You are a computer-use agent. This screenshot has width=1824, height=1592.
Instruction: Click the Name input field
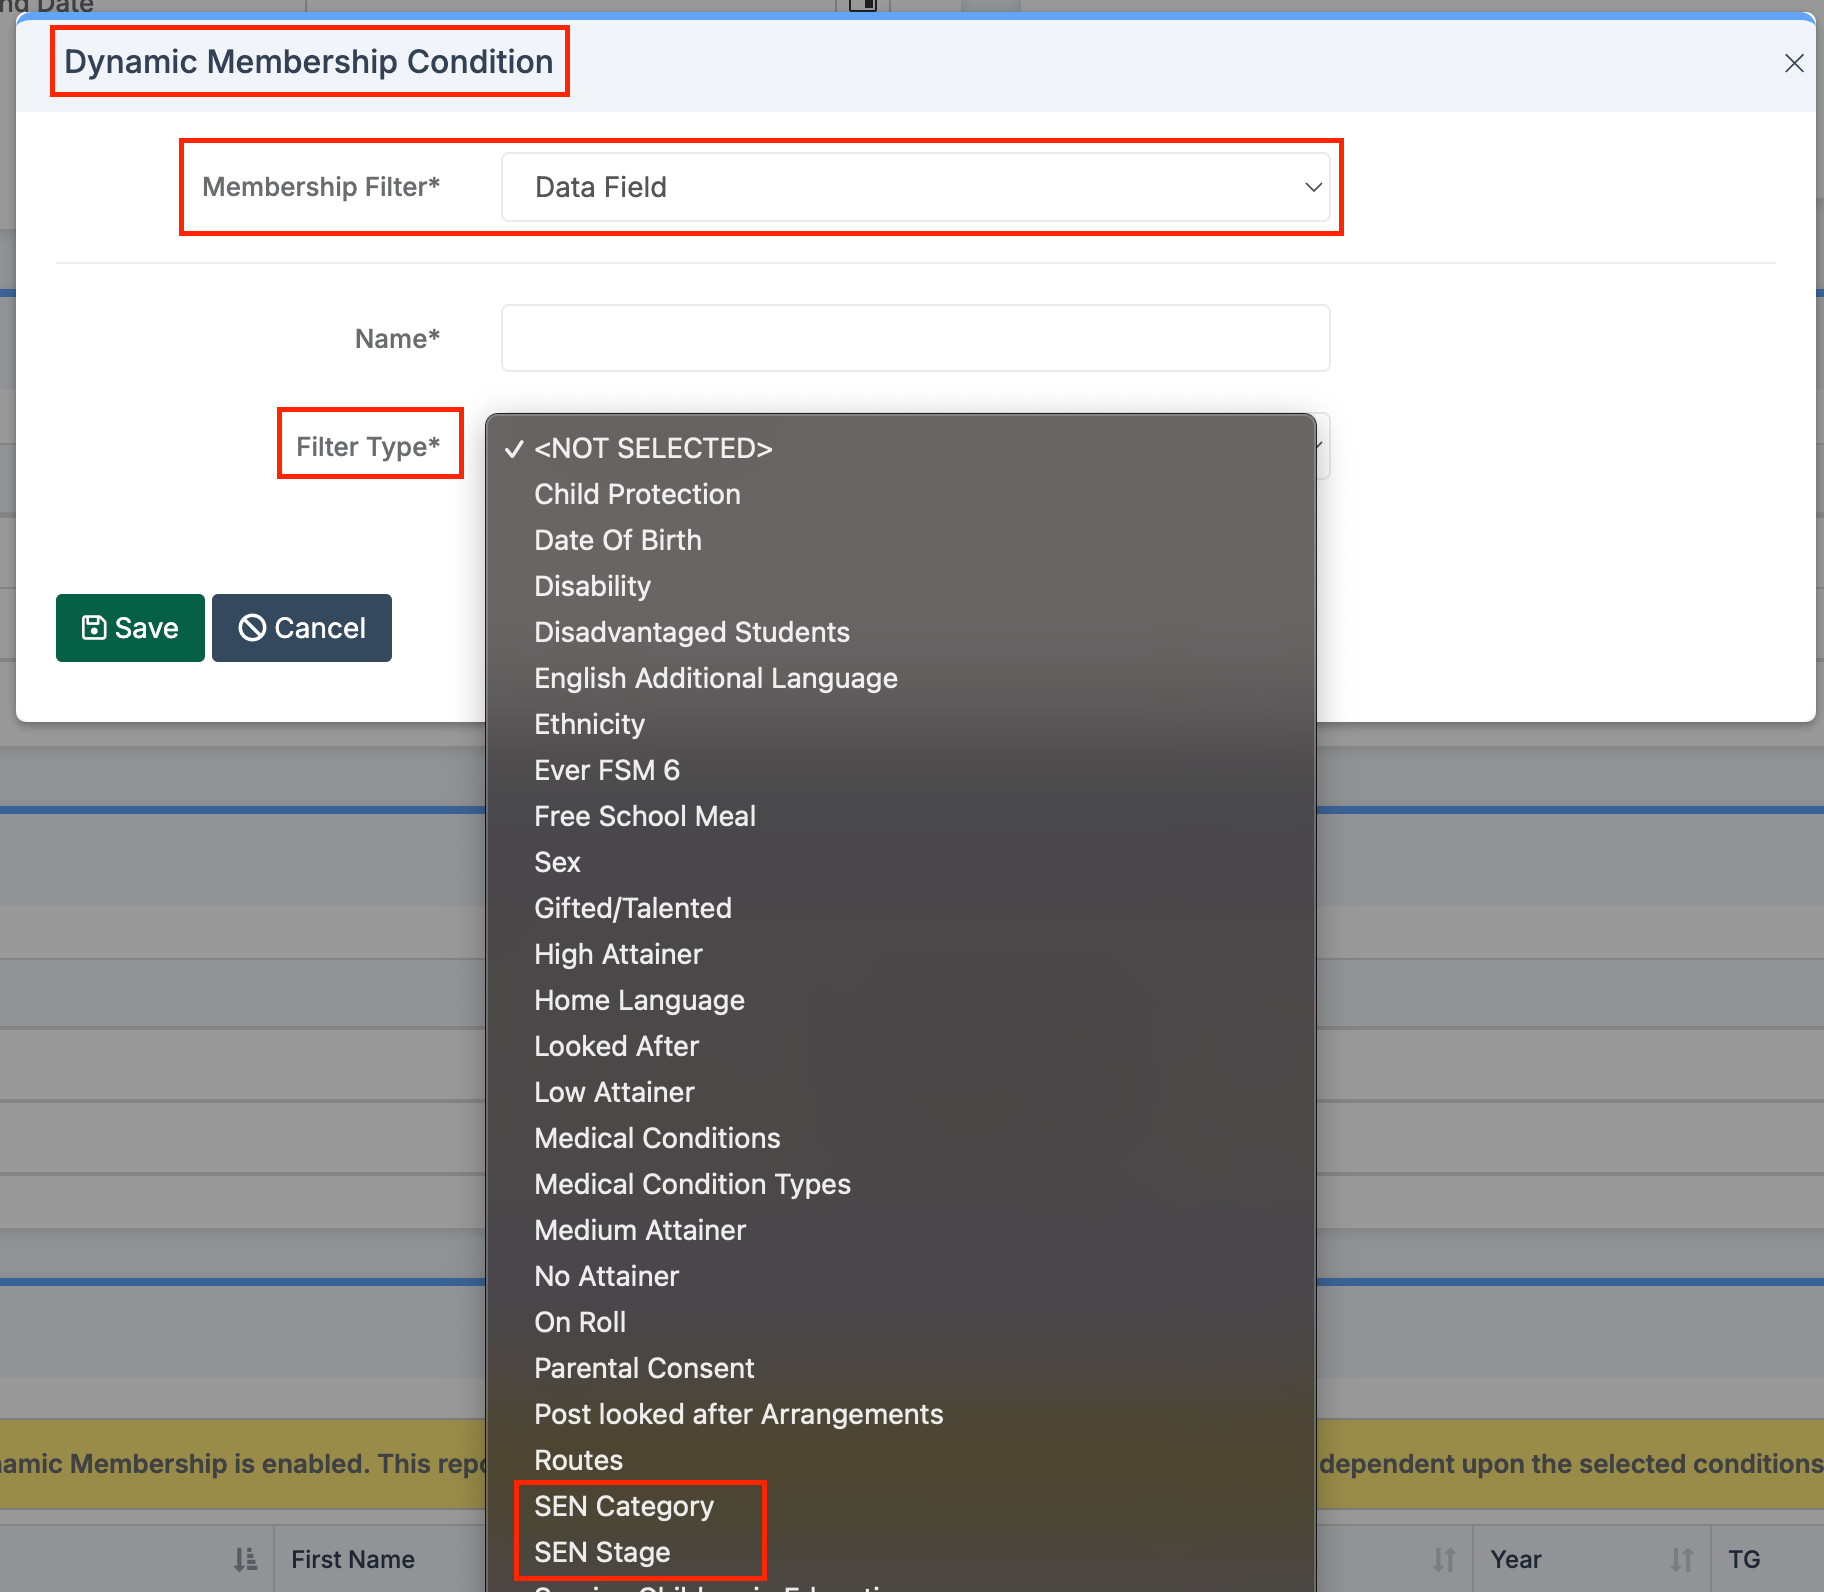(914, 338)
